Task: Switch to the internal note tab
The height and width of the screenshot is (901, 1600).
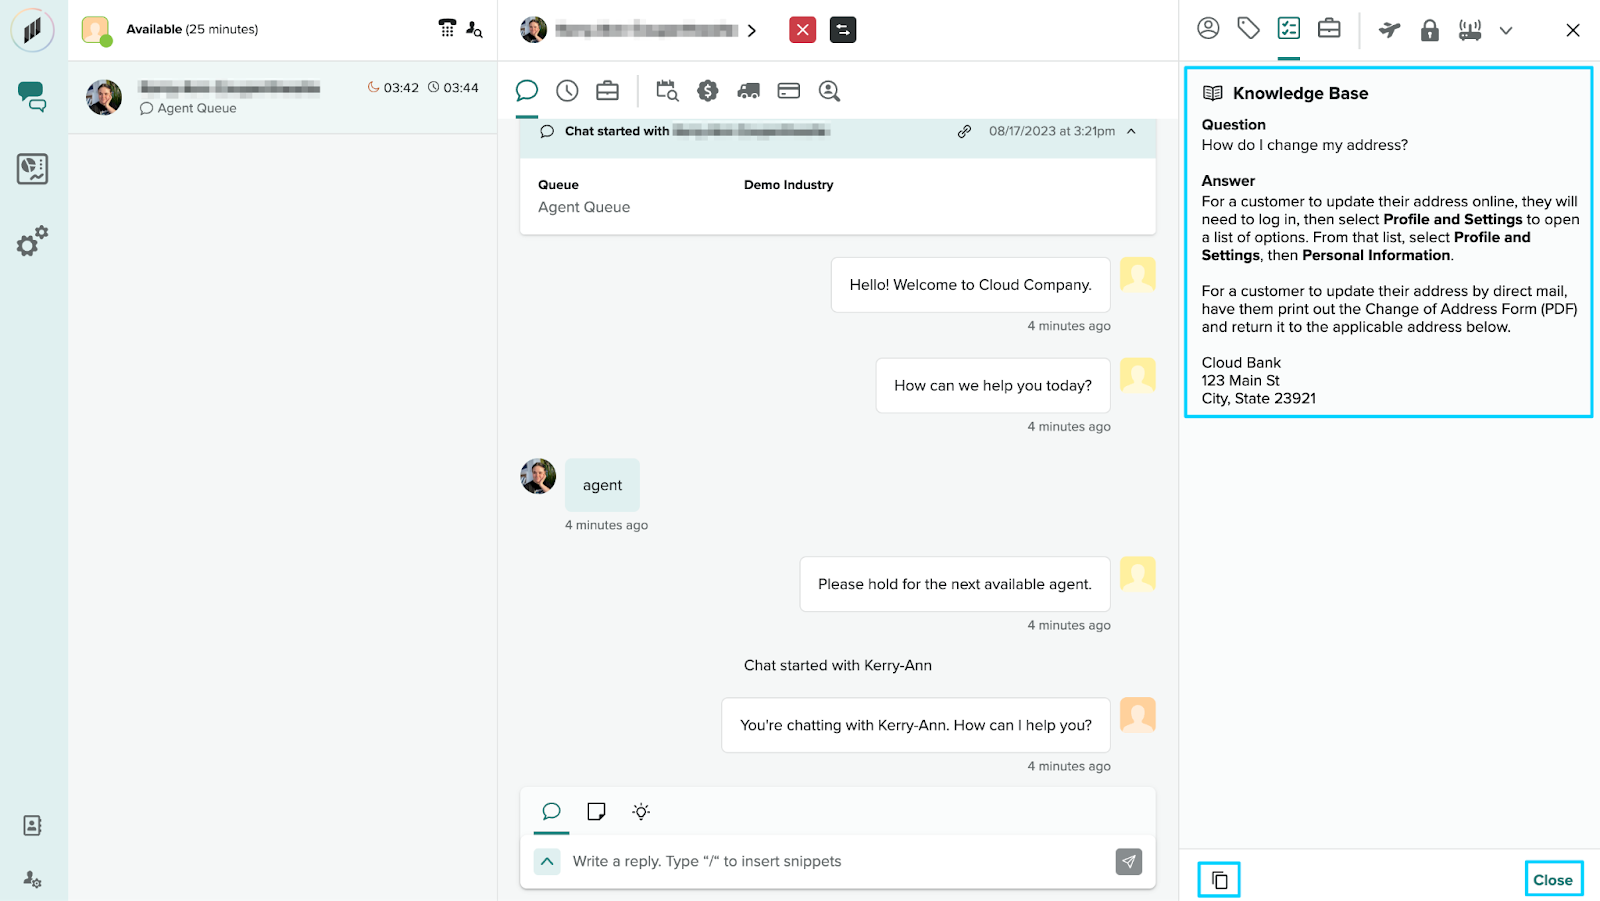Action: pyautogui.click(x=596, y=811)
